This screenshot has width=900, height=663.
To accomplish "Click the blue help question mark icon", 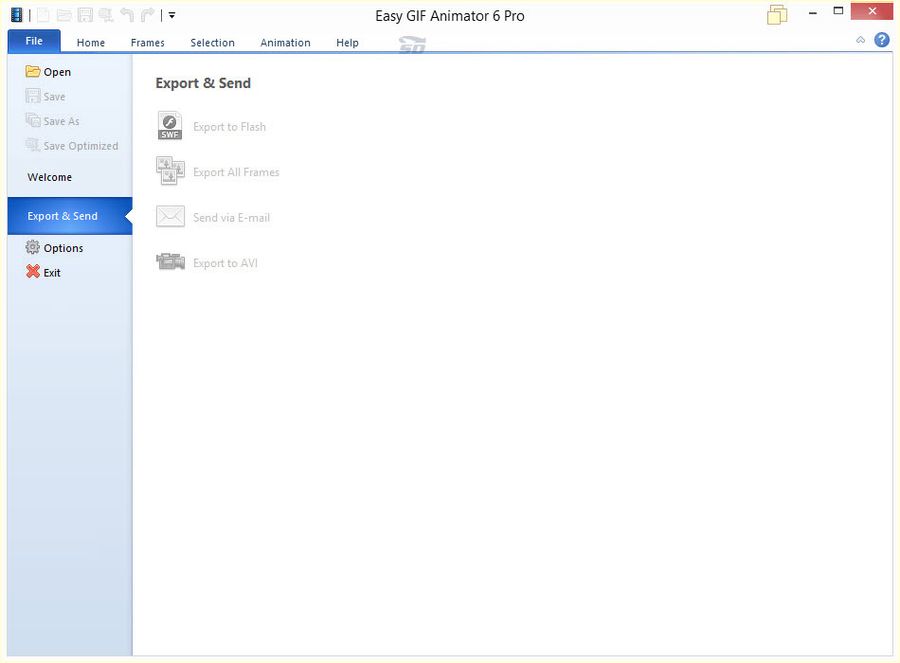I will pos(882,40).
